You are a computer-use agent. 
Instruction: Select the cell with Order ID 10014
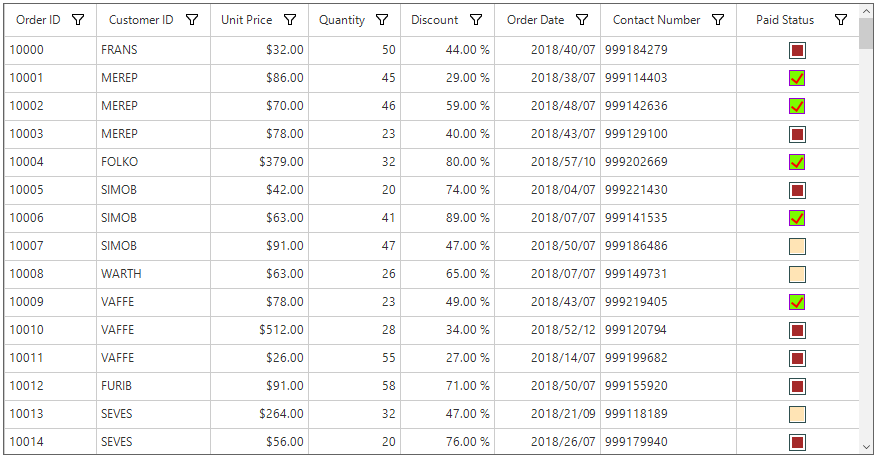click(50, 442)
